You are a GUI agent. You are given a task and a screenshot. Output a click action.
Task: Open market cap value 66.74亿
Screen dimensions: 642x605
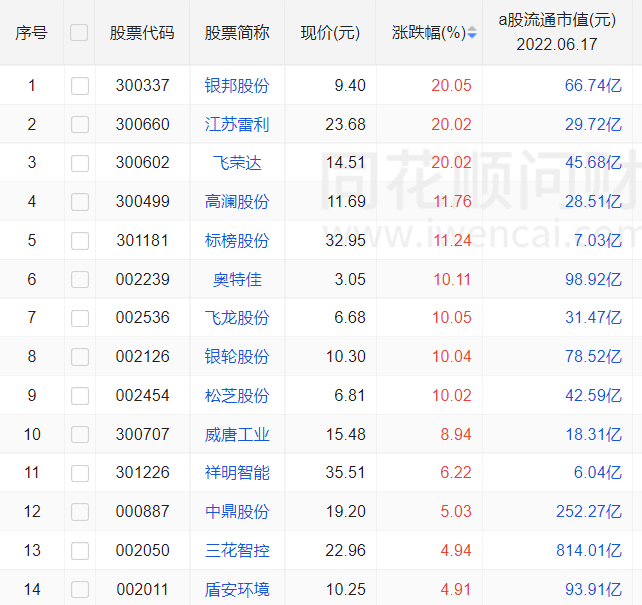593,86
